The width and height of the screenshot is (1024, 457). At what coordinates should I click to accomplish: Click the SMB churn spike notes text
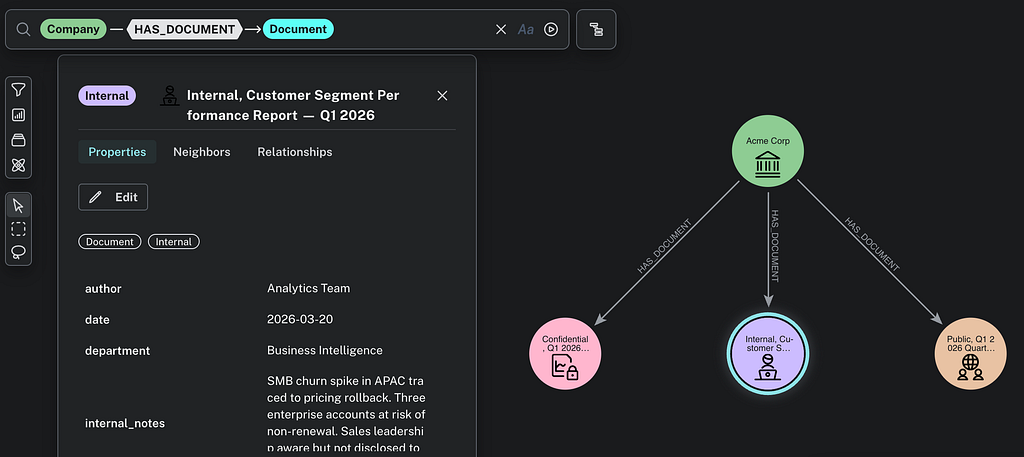pos(346,414)
